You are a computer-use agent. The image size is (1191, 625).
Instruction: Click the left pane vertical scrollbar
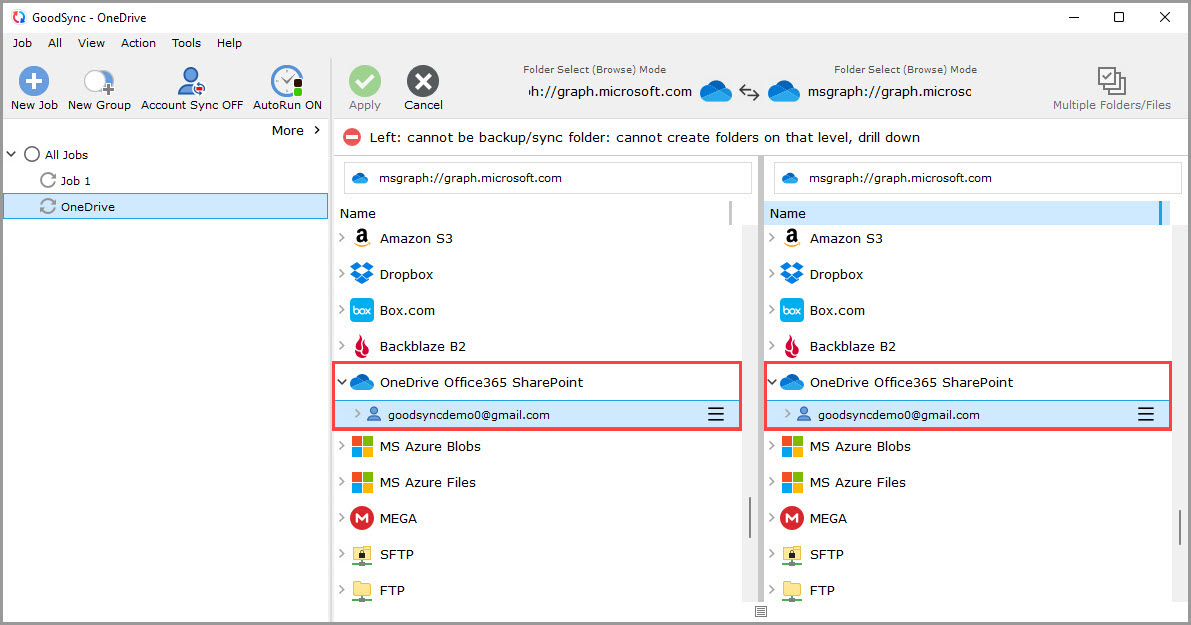click(750, 517)
